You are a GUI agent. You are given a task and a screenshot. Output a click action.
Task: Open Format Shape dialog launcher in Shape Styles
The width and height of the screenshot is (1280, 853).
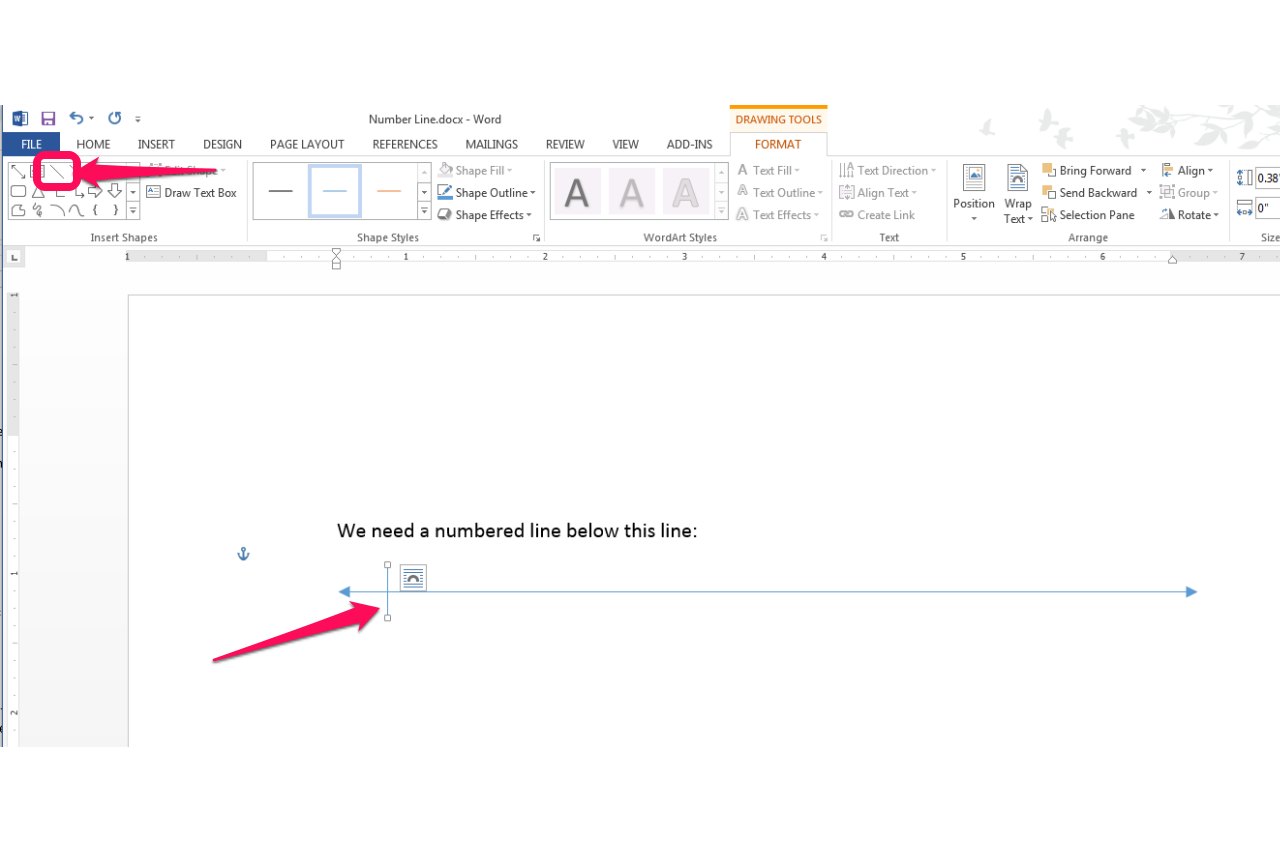point(537,238)
